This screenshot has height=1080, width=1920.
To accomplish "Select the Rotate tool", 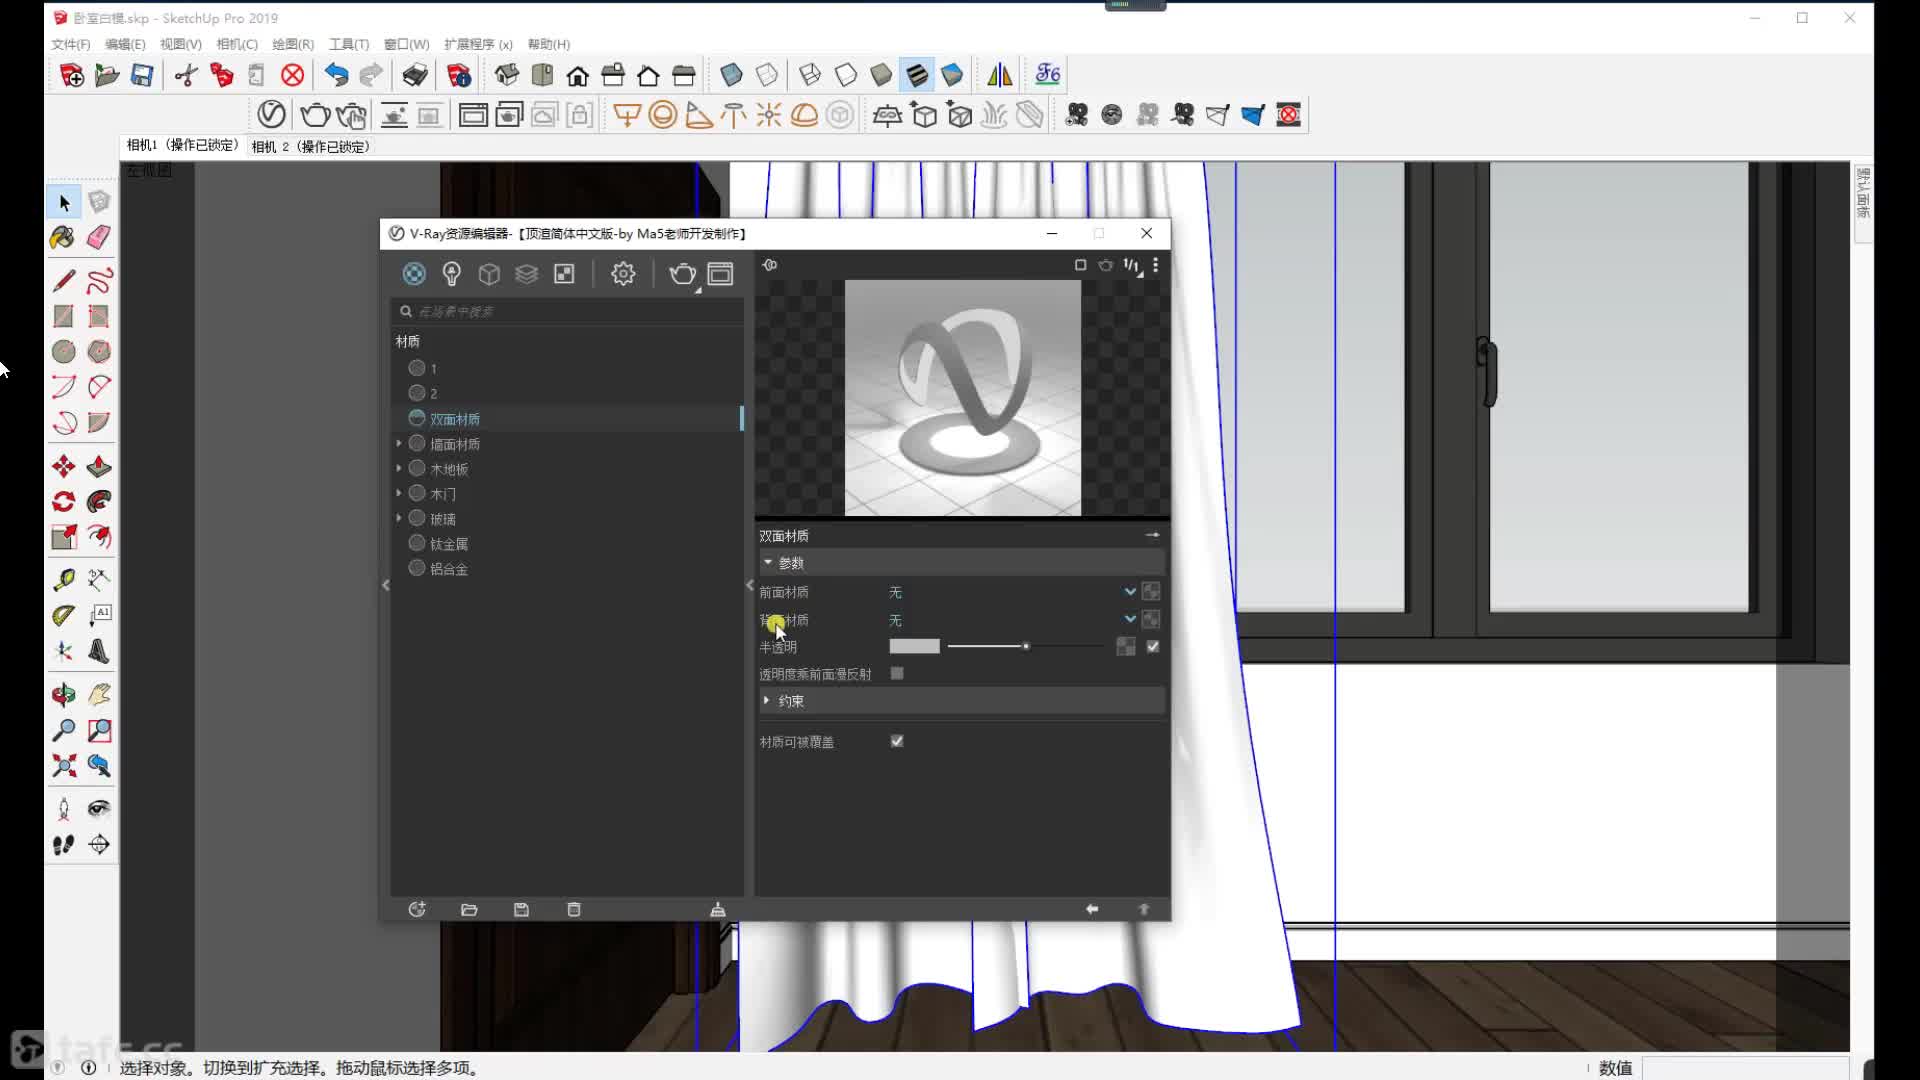I will [x=63, y=502].
